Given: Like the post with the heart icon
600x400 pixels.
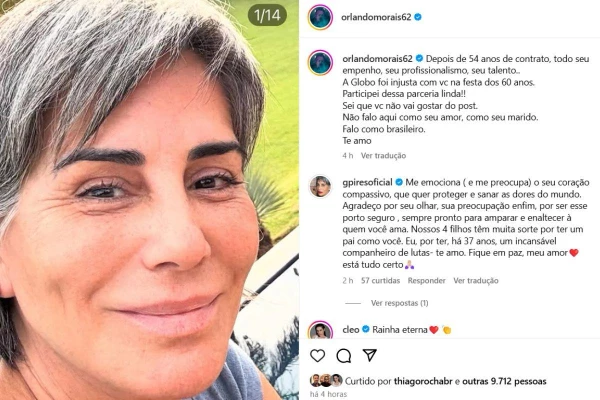Looking at the screenshot, I should 318,356.
